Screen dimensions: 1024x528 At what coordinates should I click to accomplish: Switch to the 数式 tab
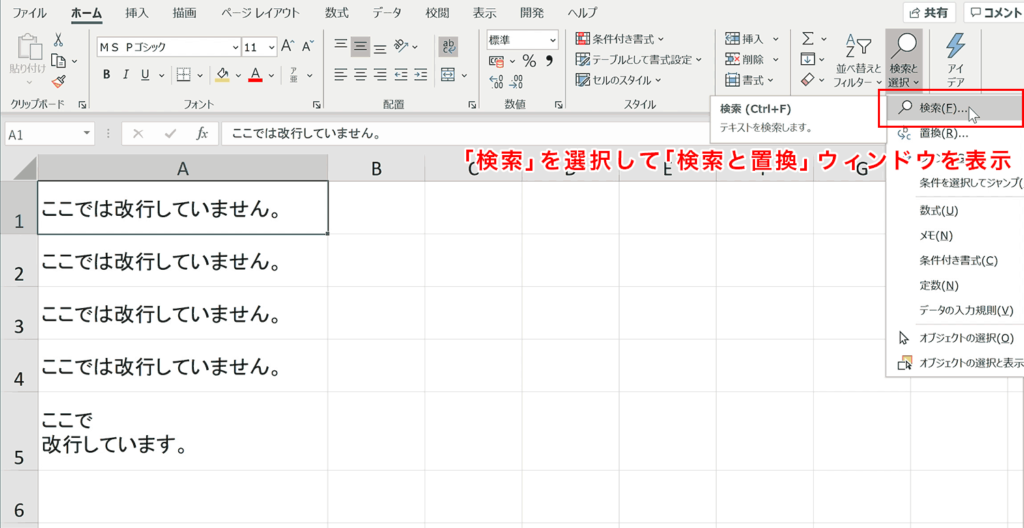tap(336, 12)
